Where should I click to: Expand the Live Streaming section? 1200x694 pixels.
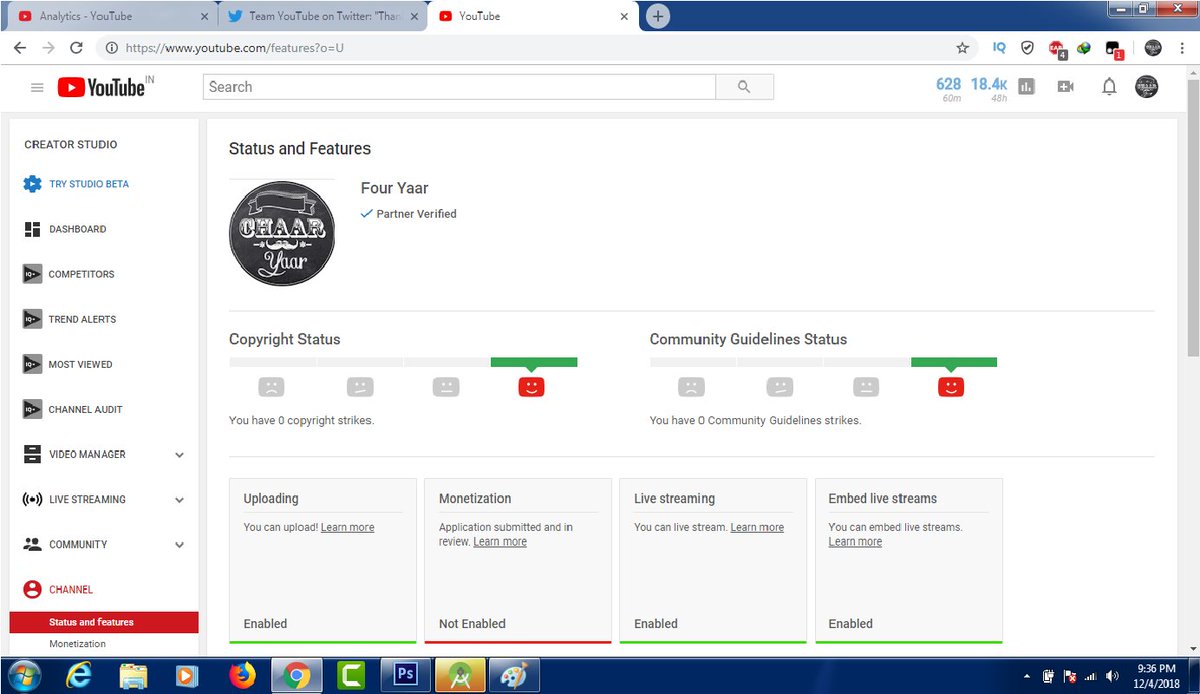point(179,500)
